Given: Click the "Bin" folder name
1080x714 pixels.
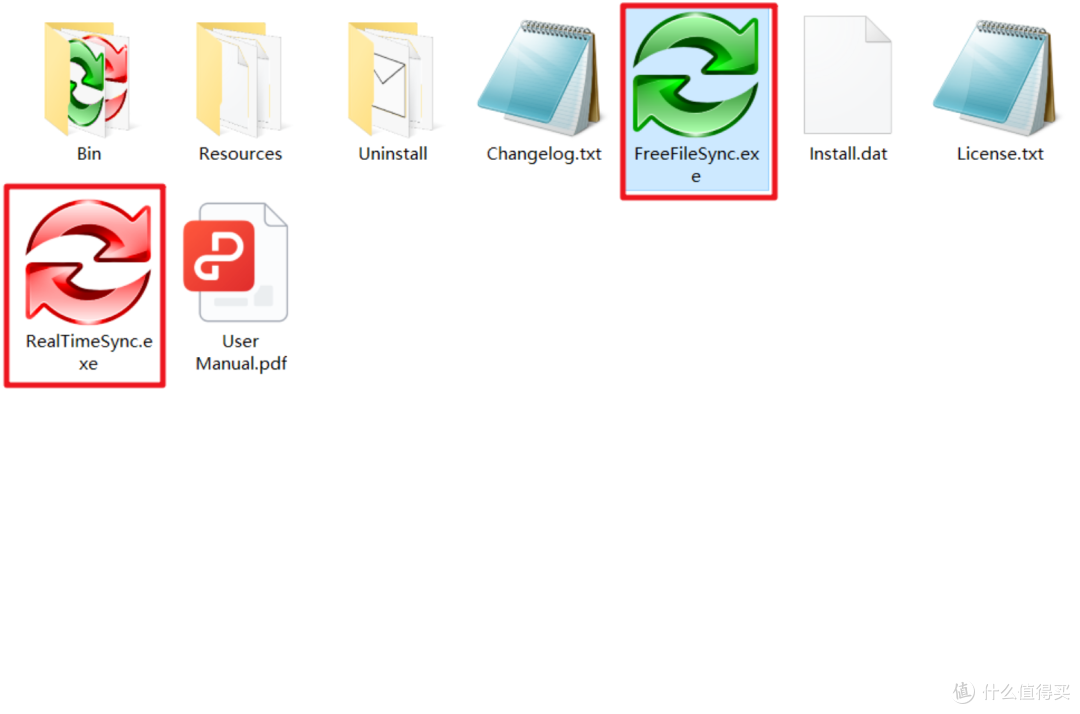Looking at the screenshot, I should pyautogui.click(x=89, y=154).
